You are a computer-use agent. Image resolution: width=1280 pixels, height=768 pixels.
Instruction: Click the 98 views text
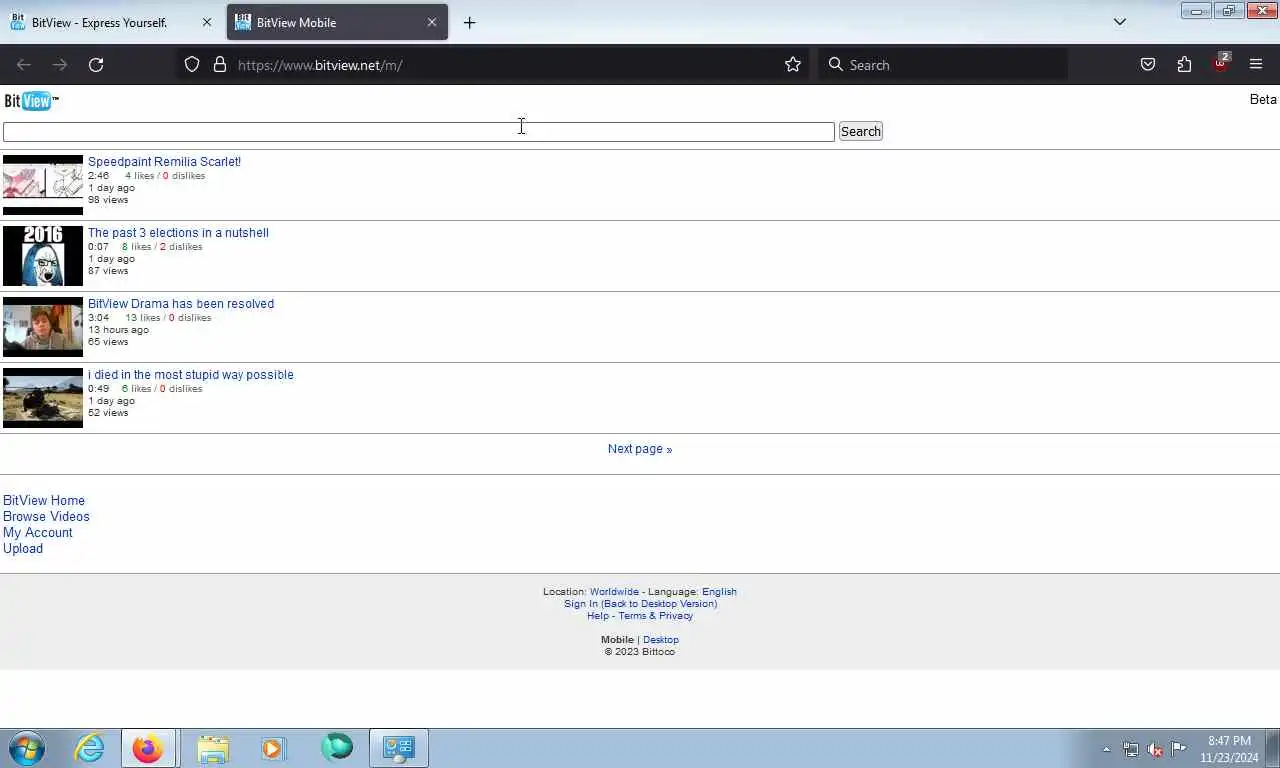(x=108, y=200)
